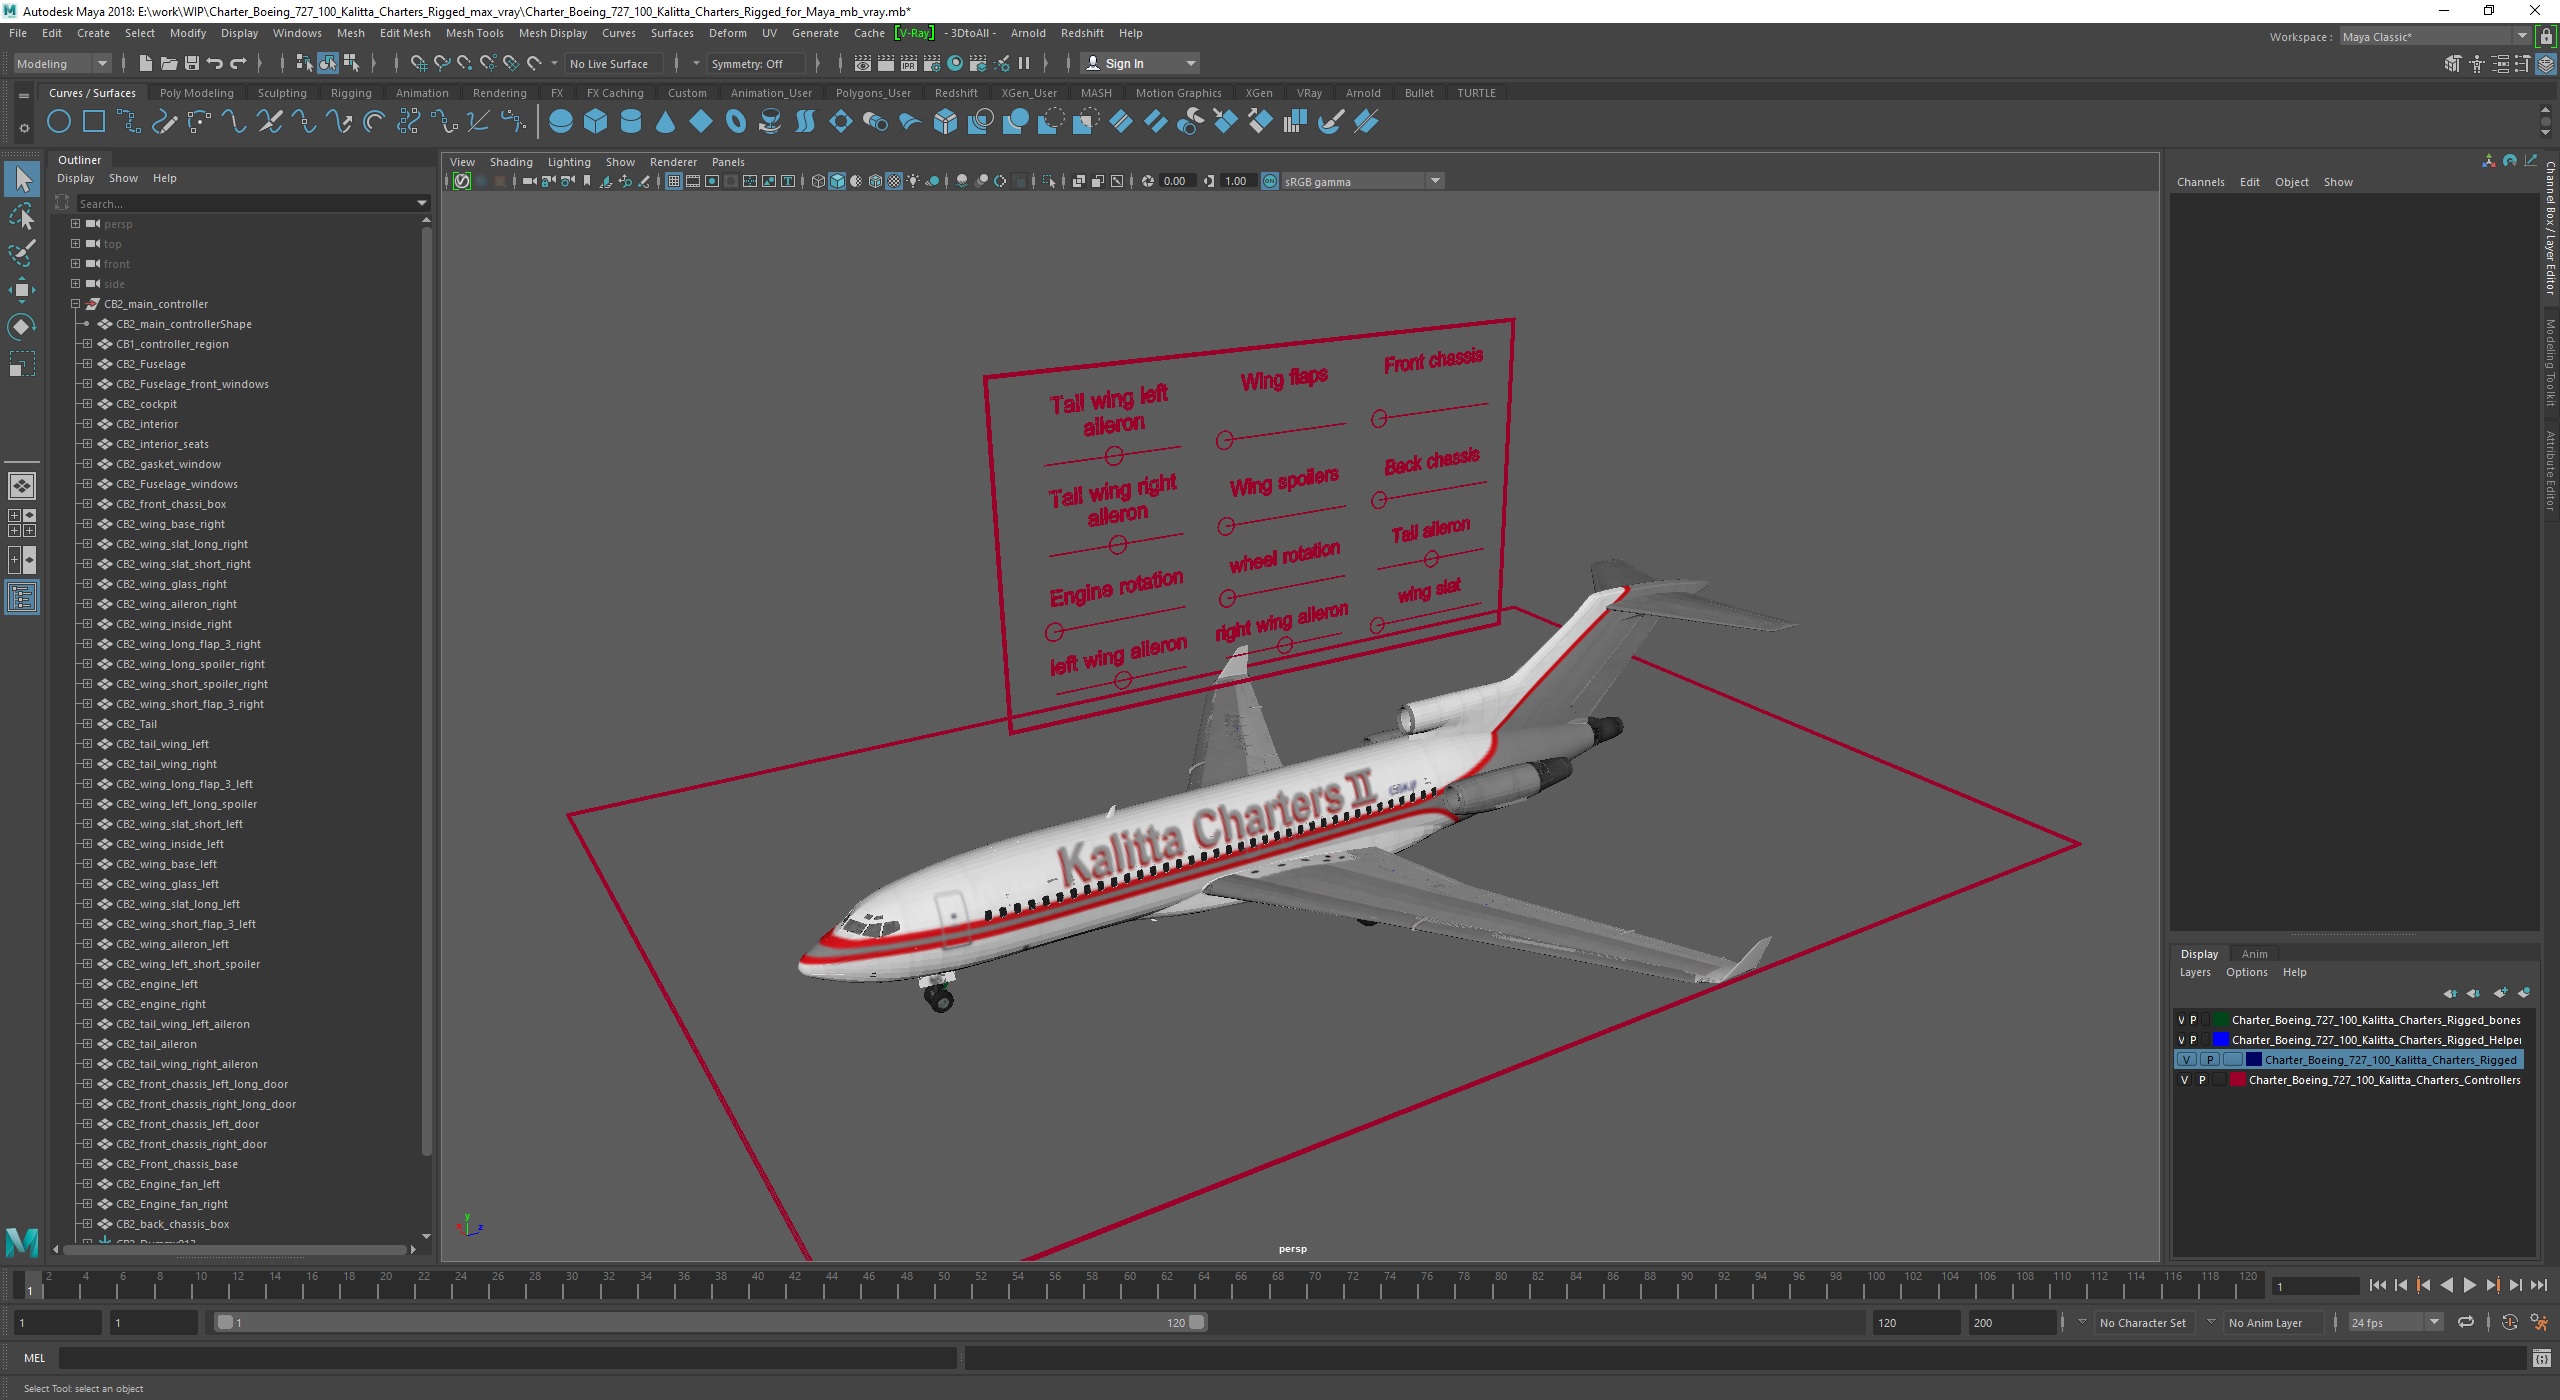Move selected layer up icon
Viewport: 2560px width, 1400px height.
click(x=2450, y=993)
